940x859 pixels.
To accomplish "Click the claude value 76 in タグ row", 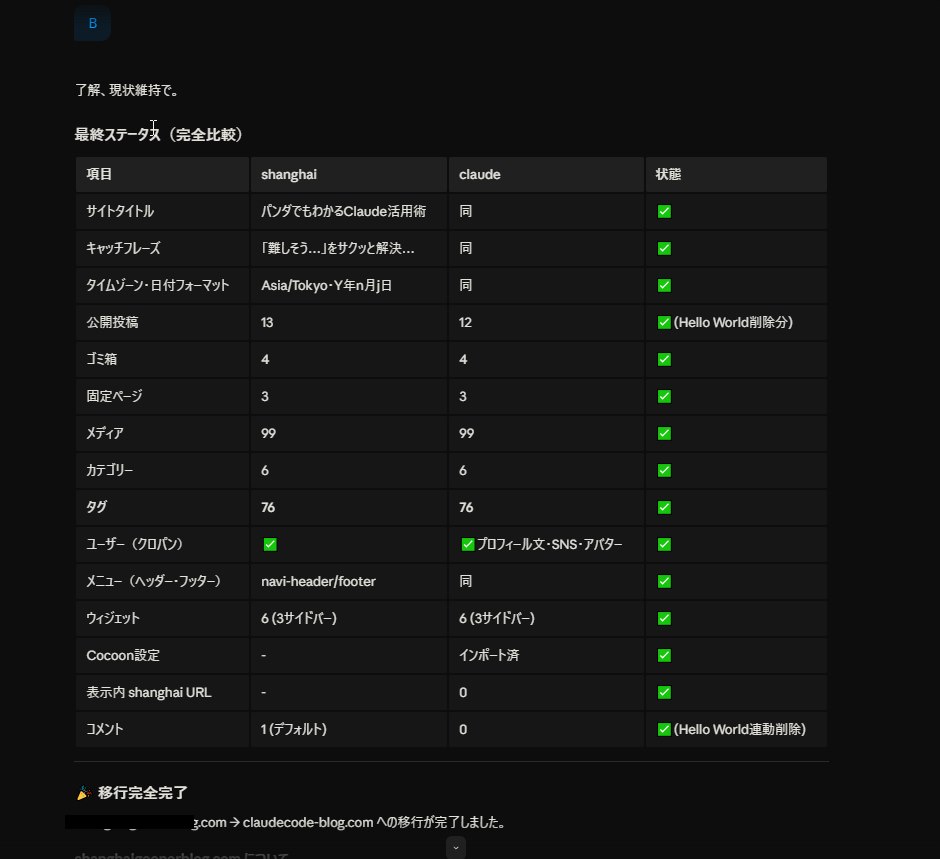I will (466, 507).
